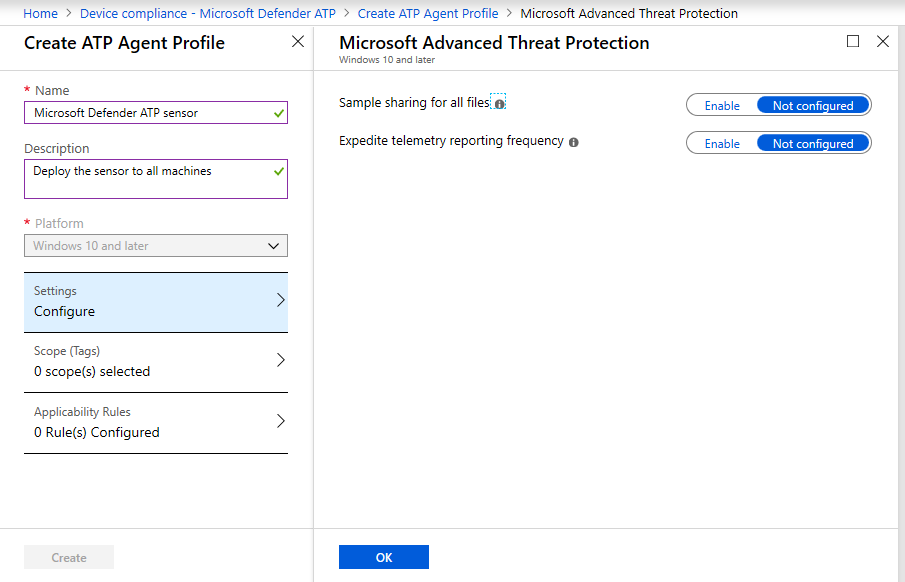Click into the Description text box
905x582 pixels.
coord(148,179)
